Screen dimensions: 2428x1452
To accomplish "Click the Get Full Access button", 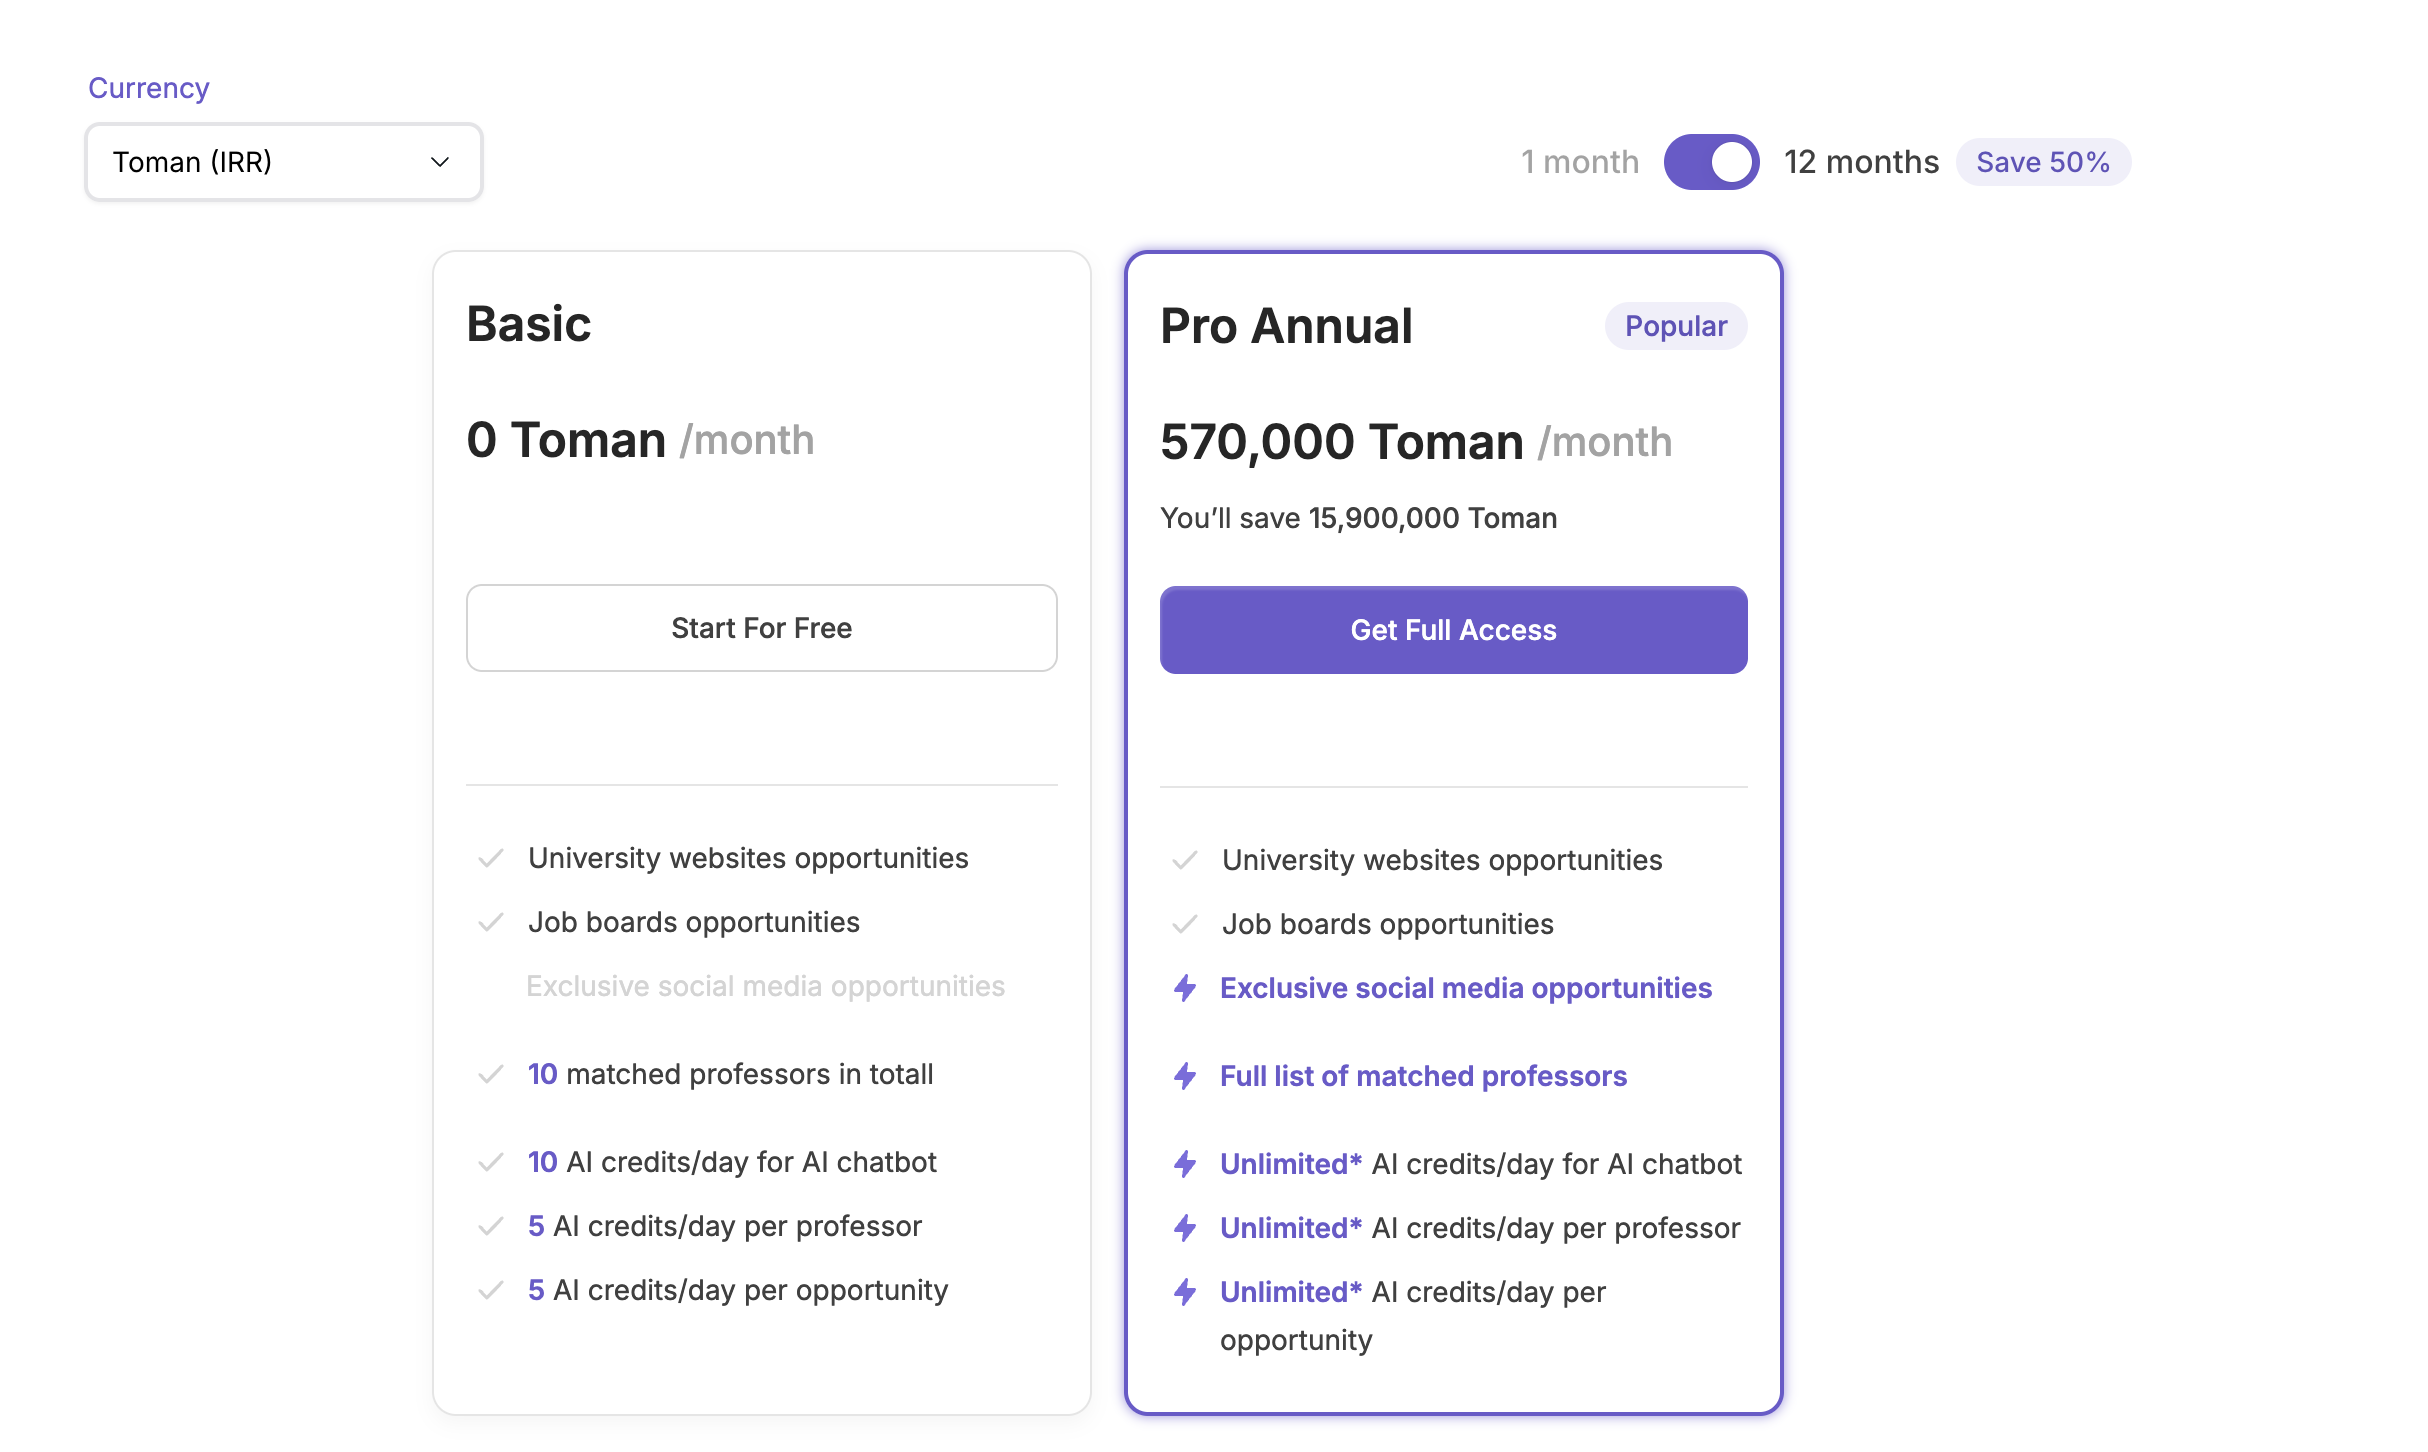I will click(x=1454, y=630).
